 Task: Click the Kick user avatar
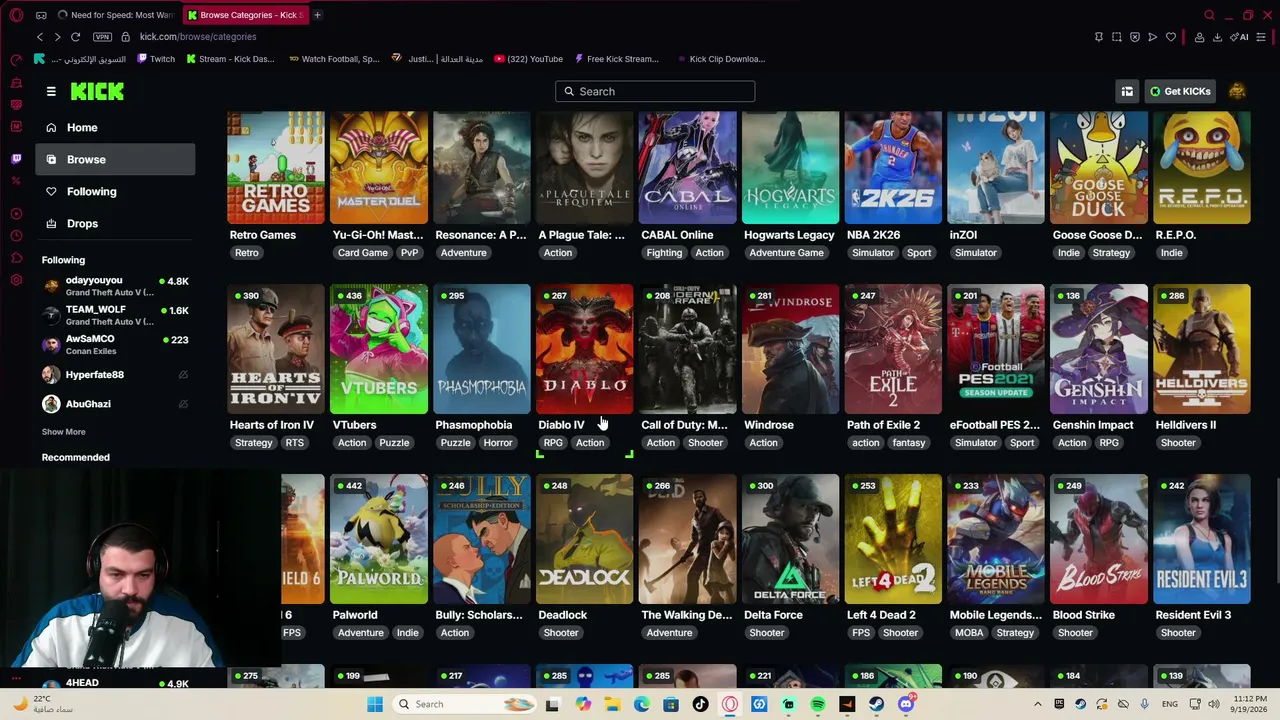coord(1237,91)
